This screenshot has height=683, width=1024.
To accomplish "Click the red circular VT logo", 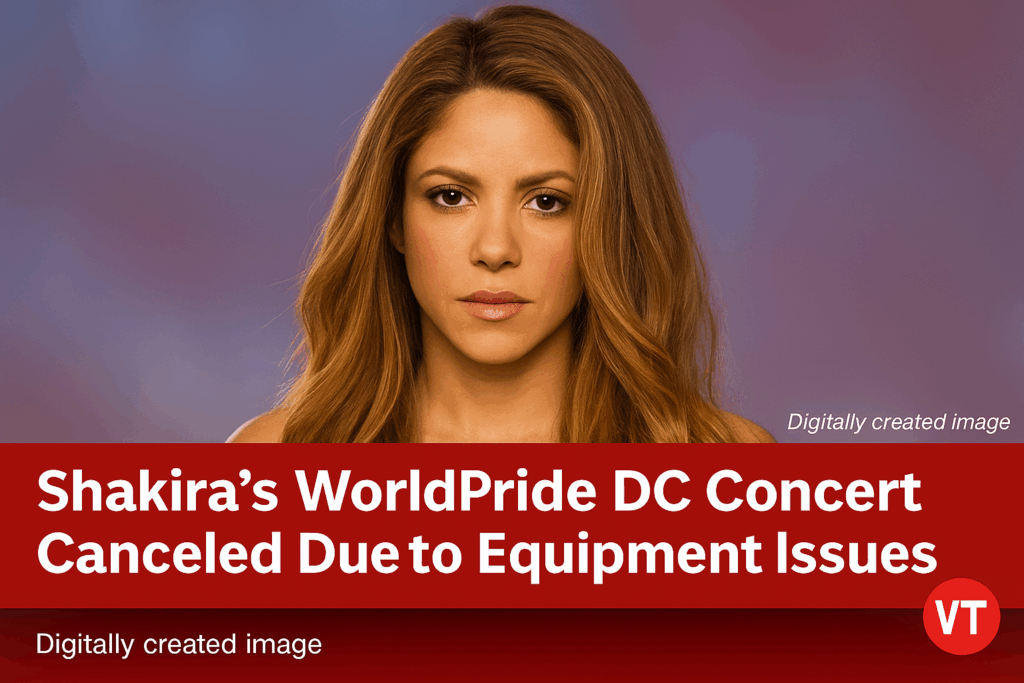I will 961,616.
